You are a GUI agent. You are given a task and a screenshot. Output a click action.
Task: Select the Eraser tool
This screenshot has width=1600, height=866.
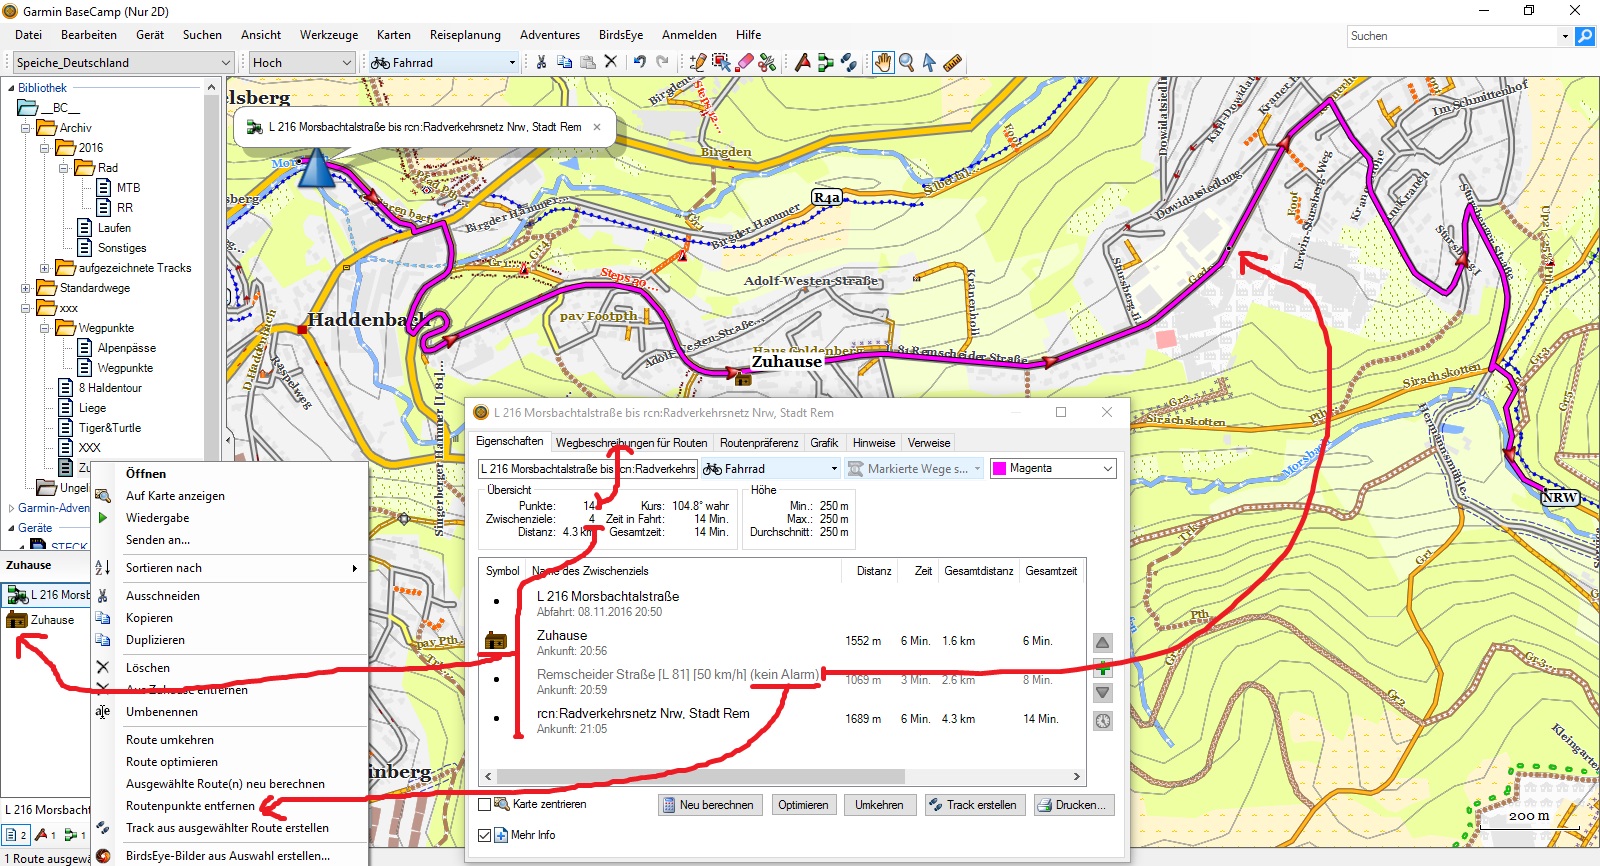coord(744,62)
